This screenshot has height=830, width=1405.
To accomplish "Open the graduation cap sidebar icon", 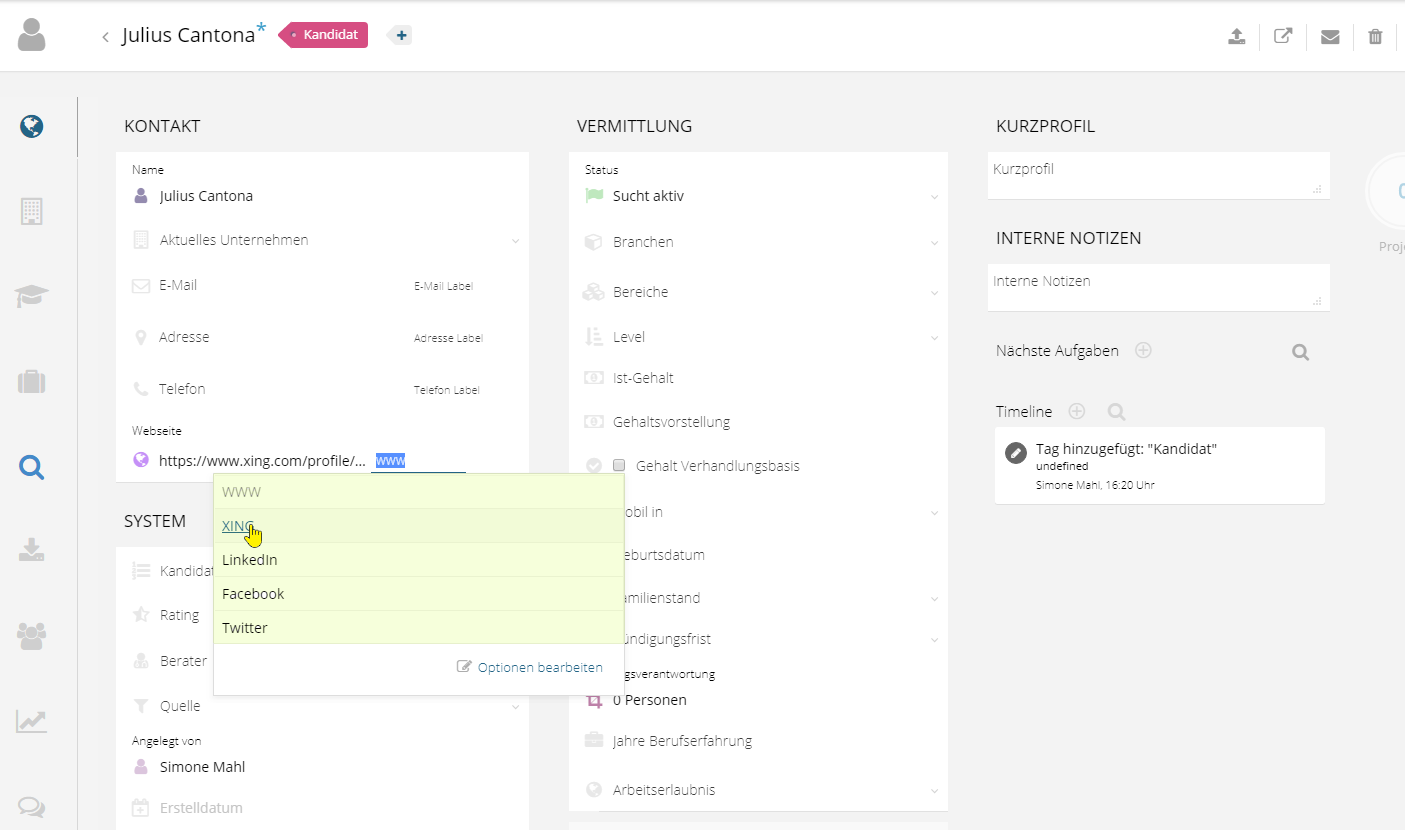I will pos(32,296).
